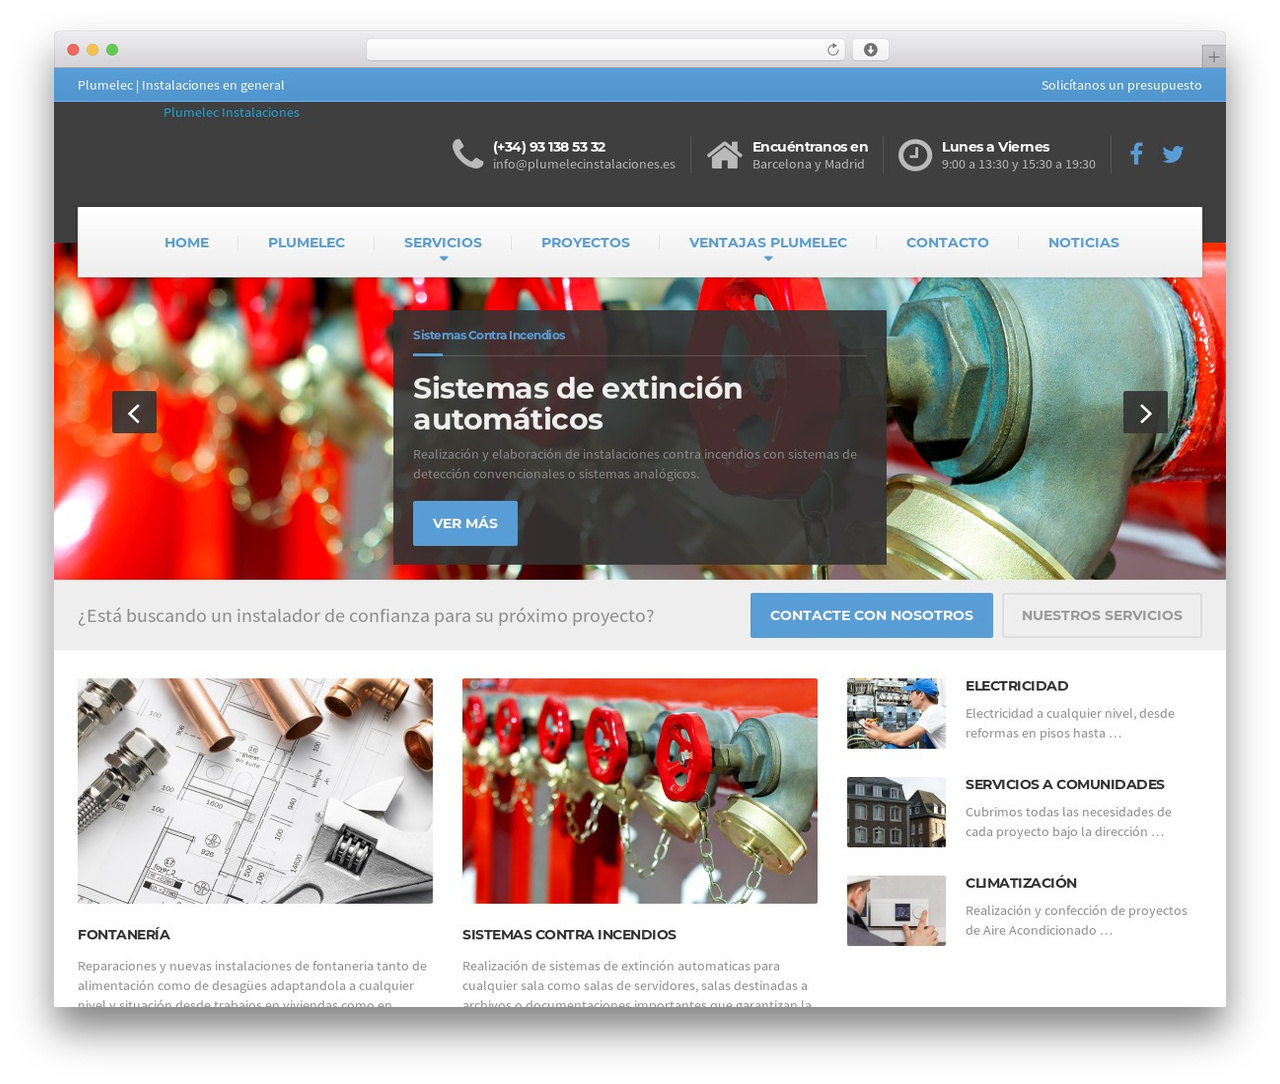Open the Servicios a Comunidades building thumbnail

point(896,812)
